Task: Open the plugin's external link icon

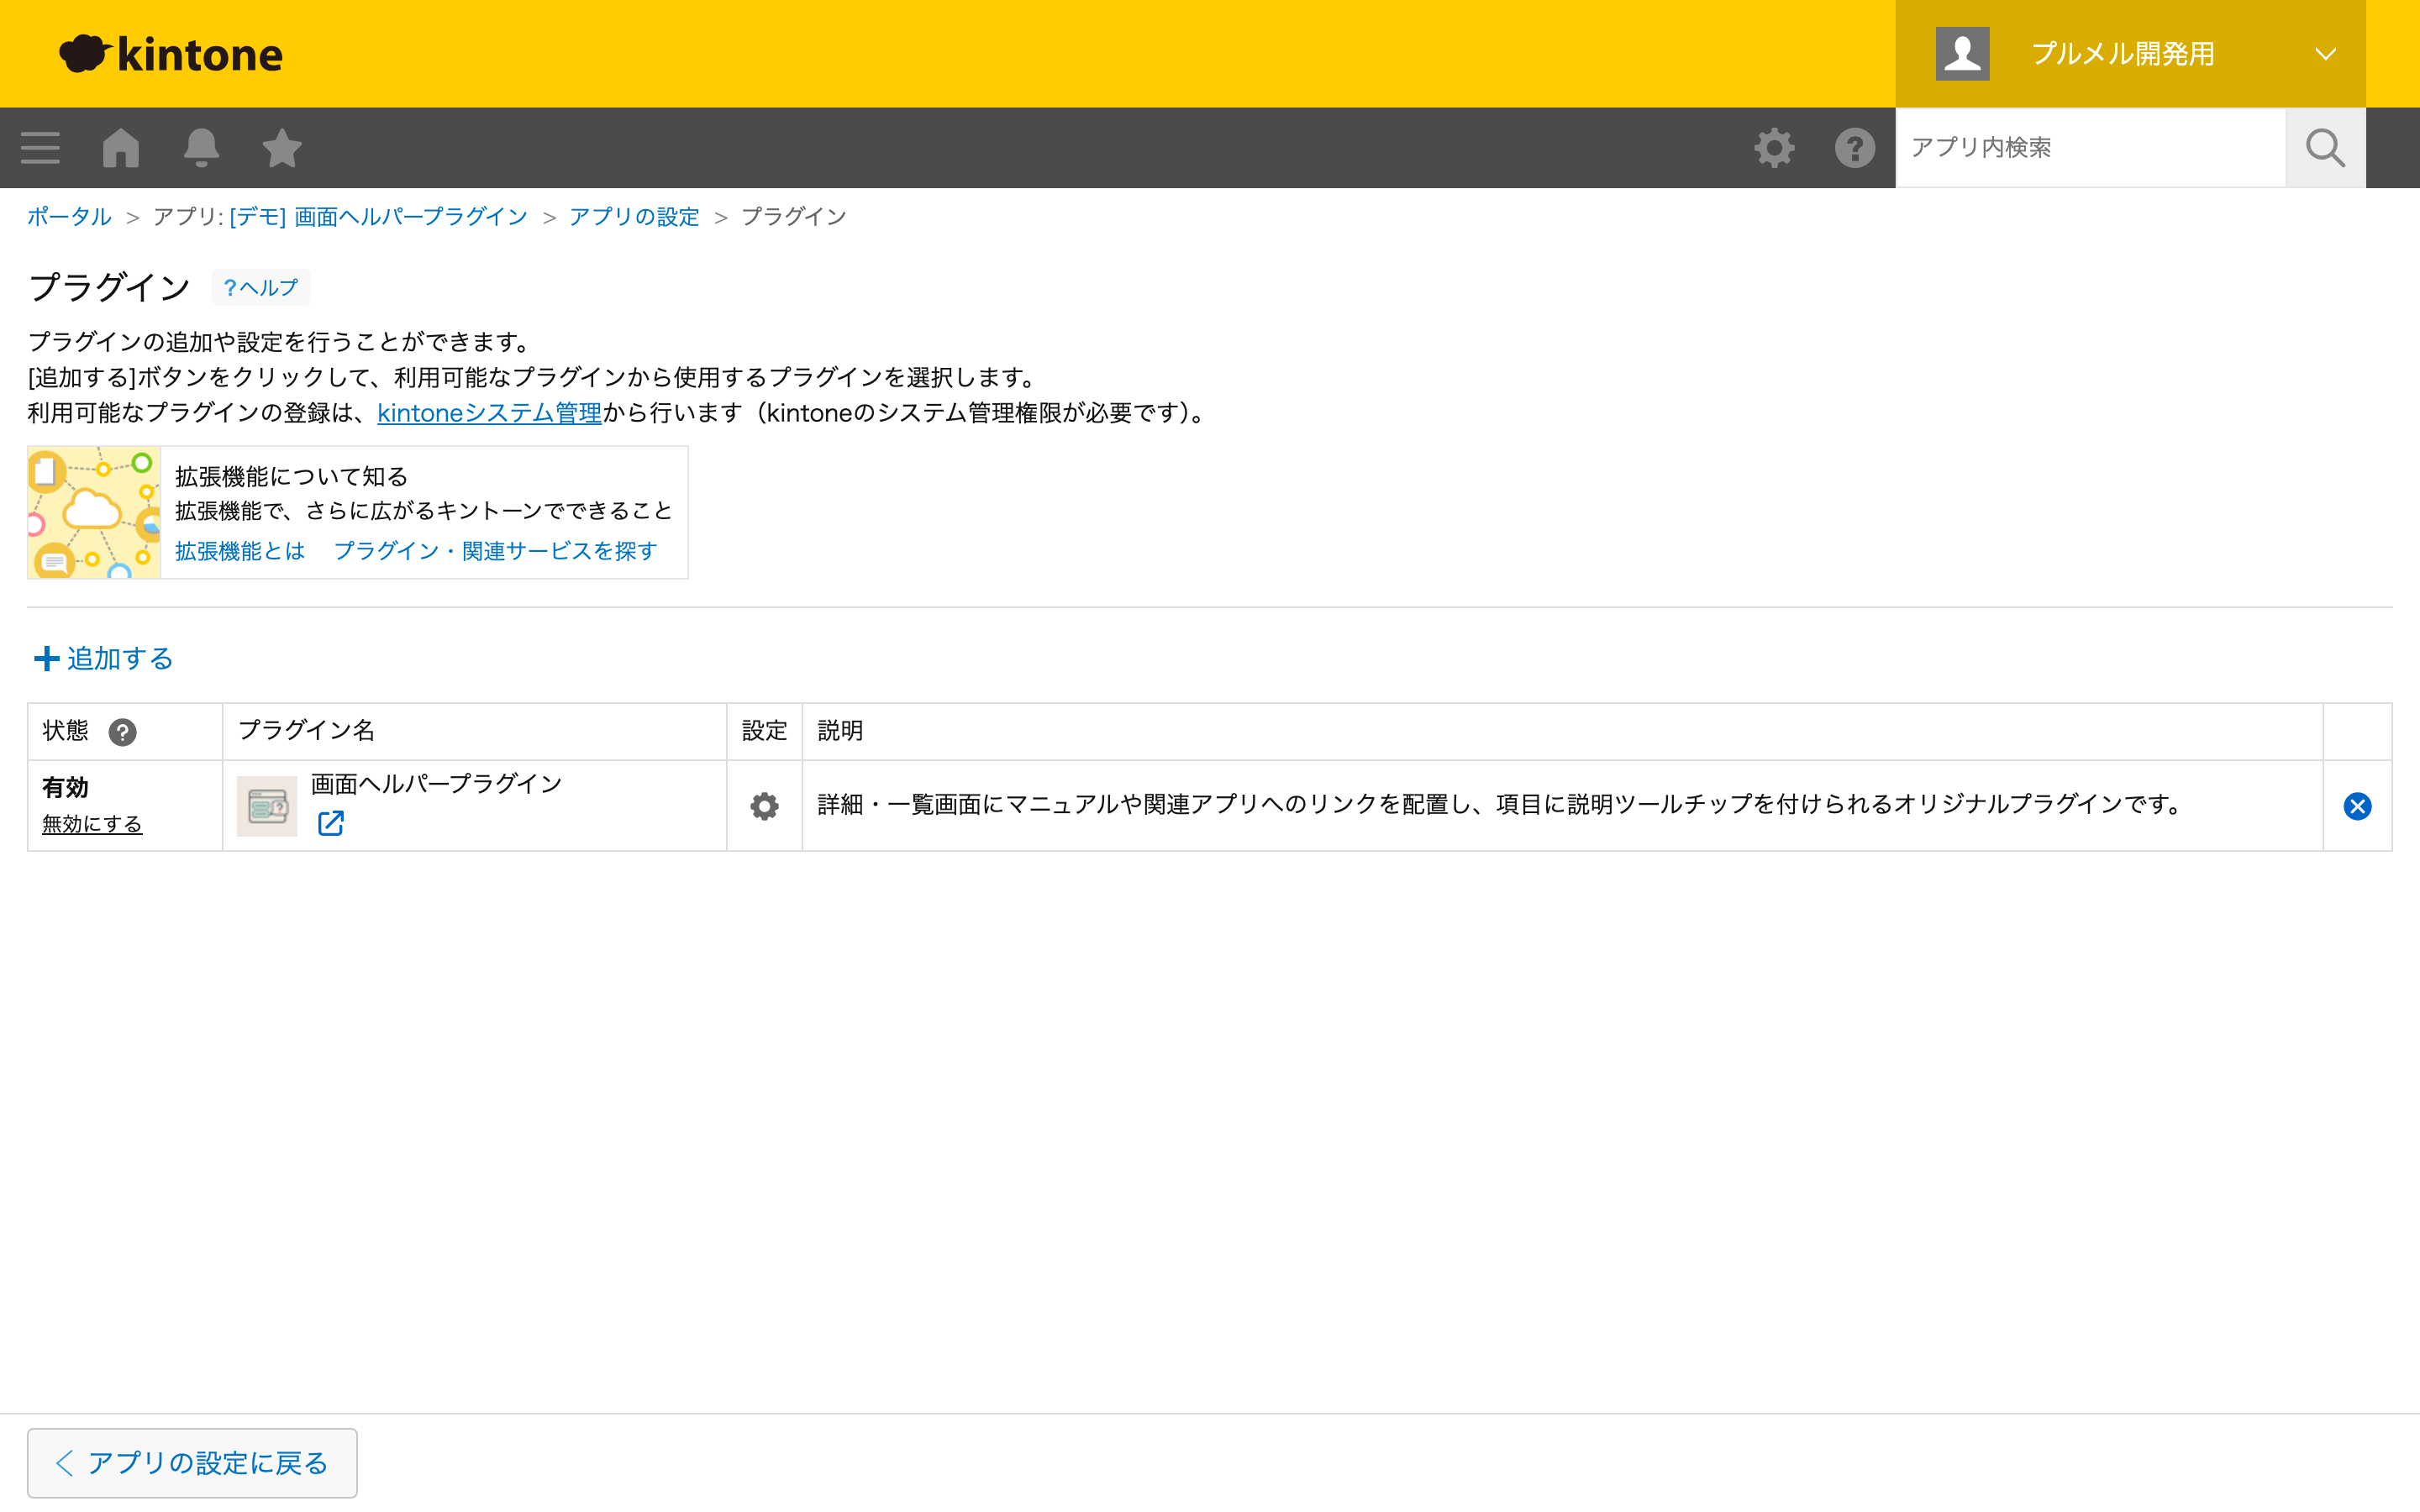Action: pos(331,824)
